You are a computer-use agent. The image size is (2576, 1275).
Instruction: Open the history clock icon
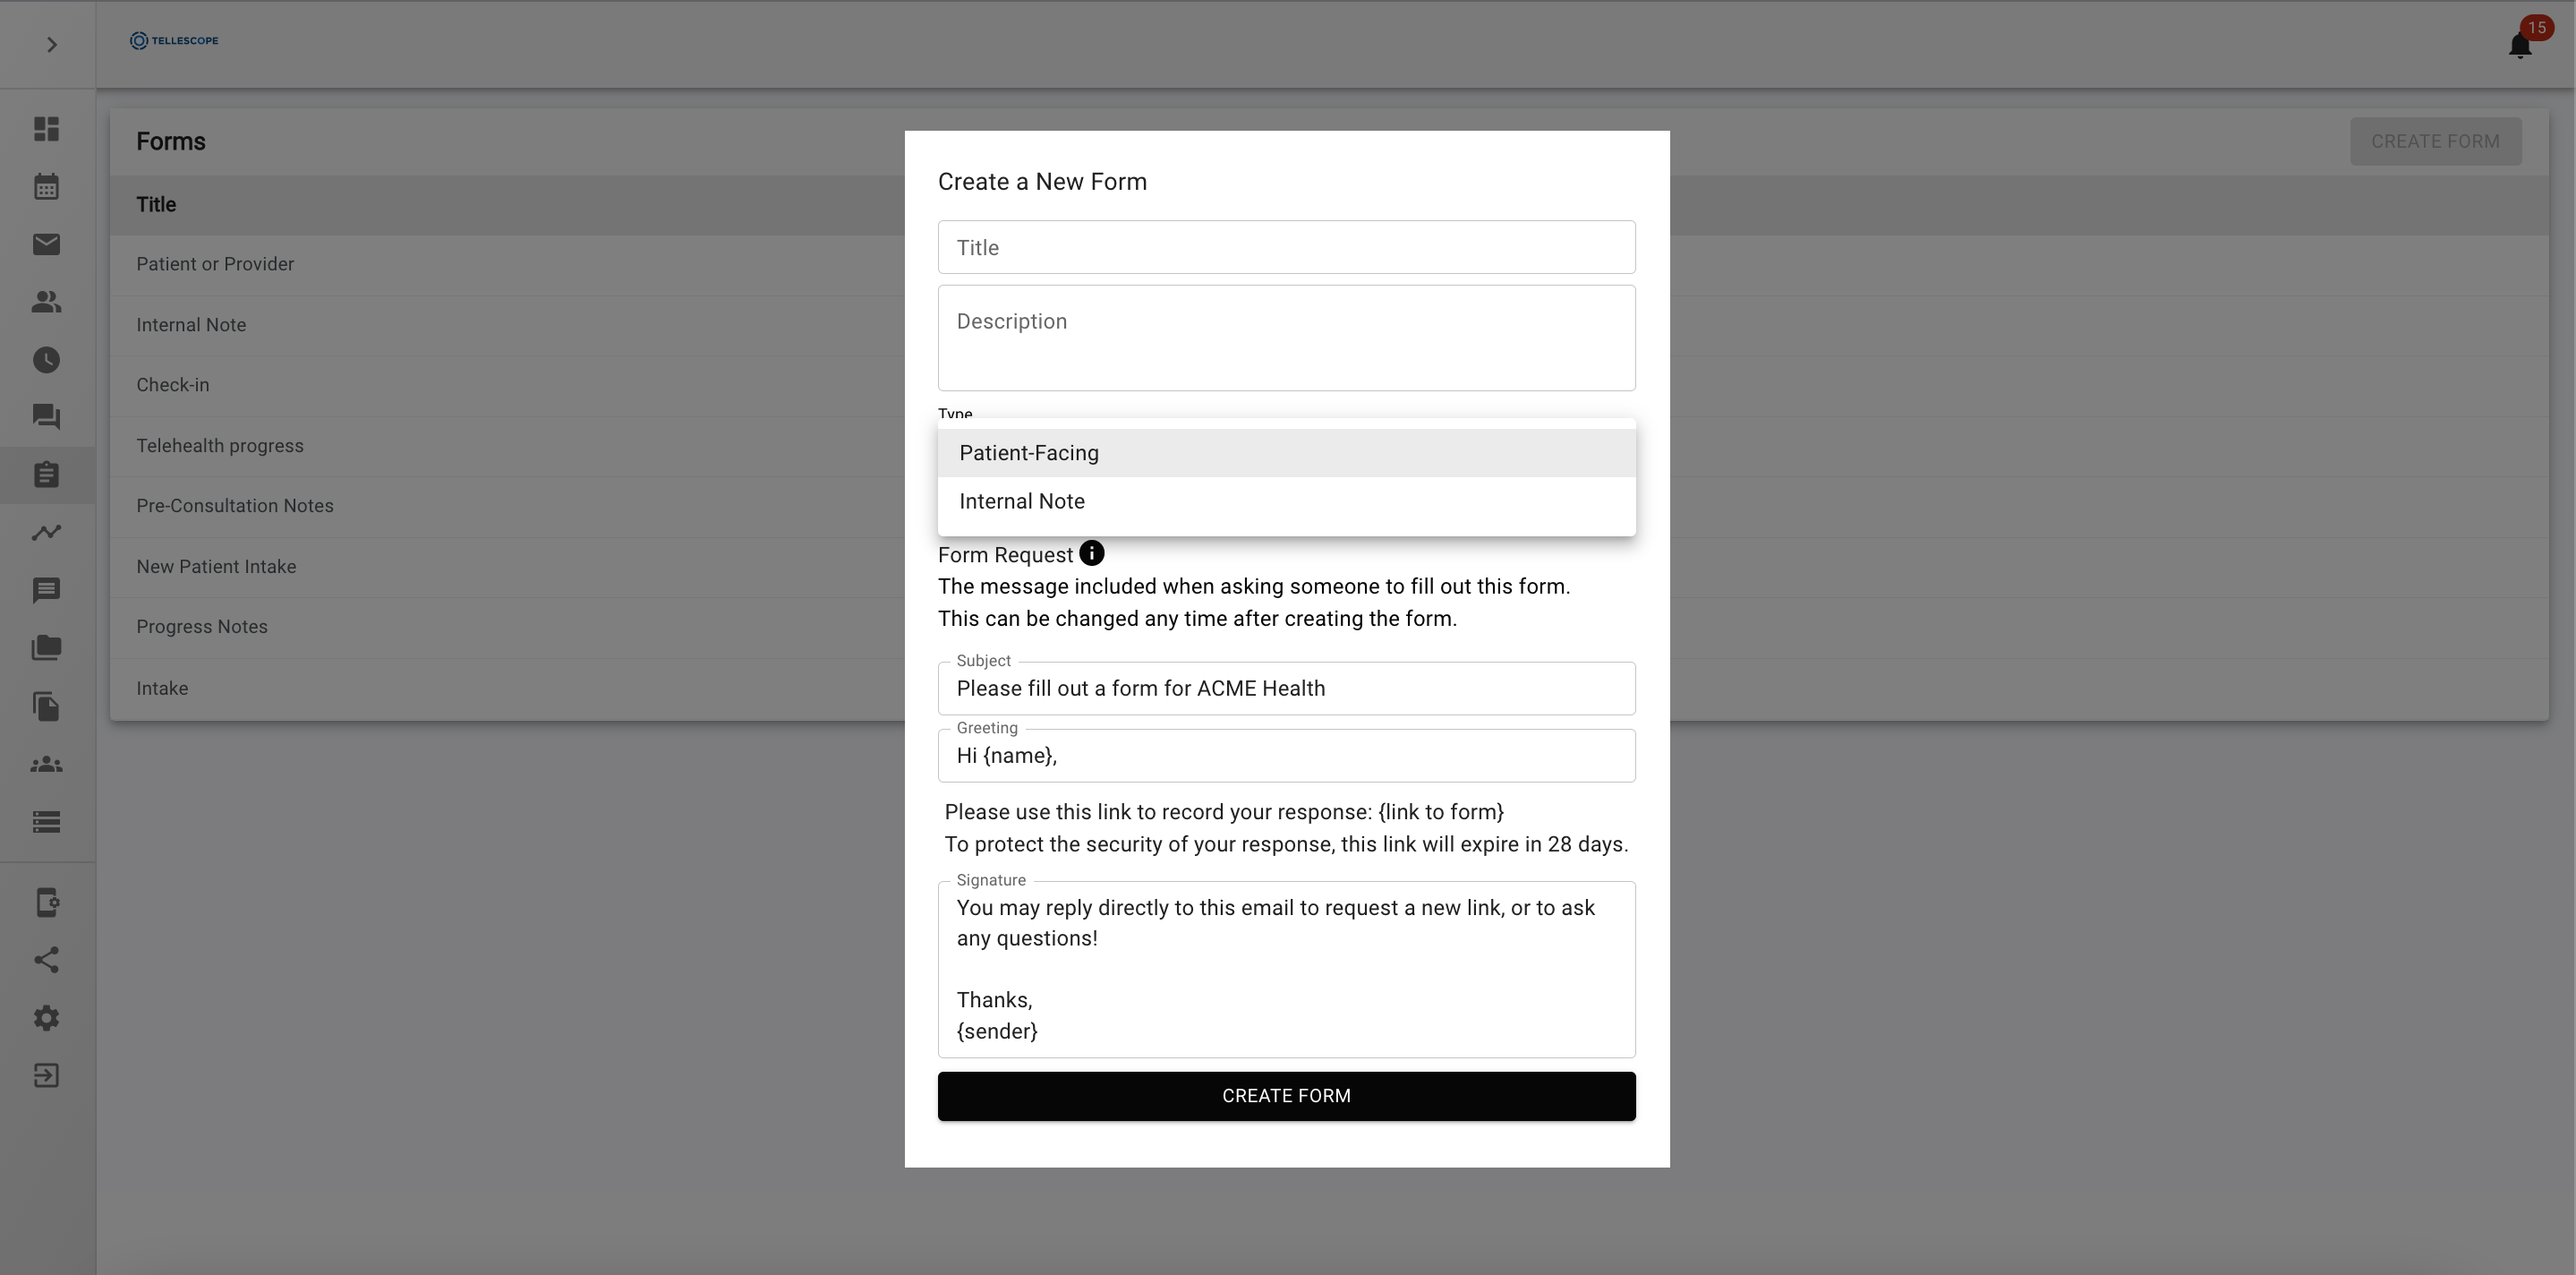click(x=46, y=360)
